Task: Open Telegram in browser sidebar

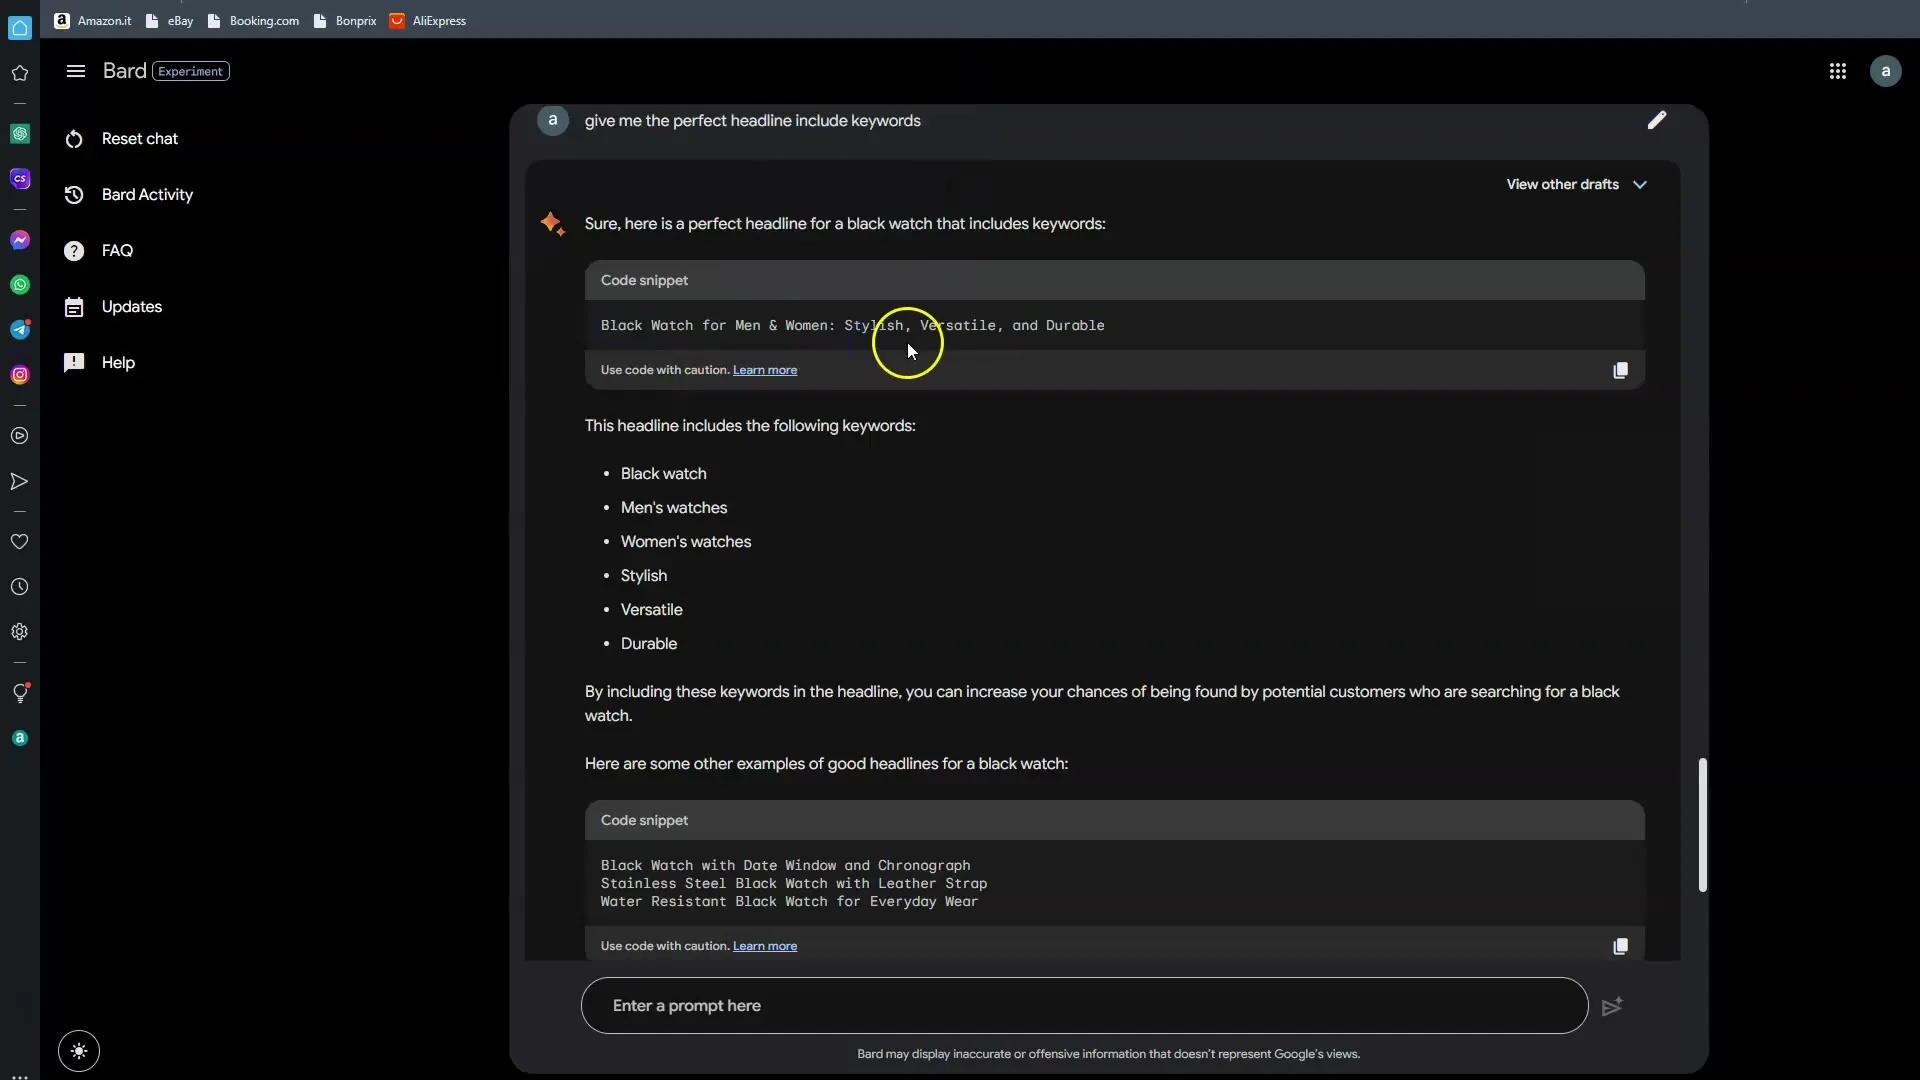Action: (20, 330)
